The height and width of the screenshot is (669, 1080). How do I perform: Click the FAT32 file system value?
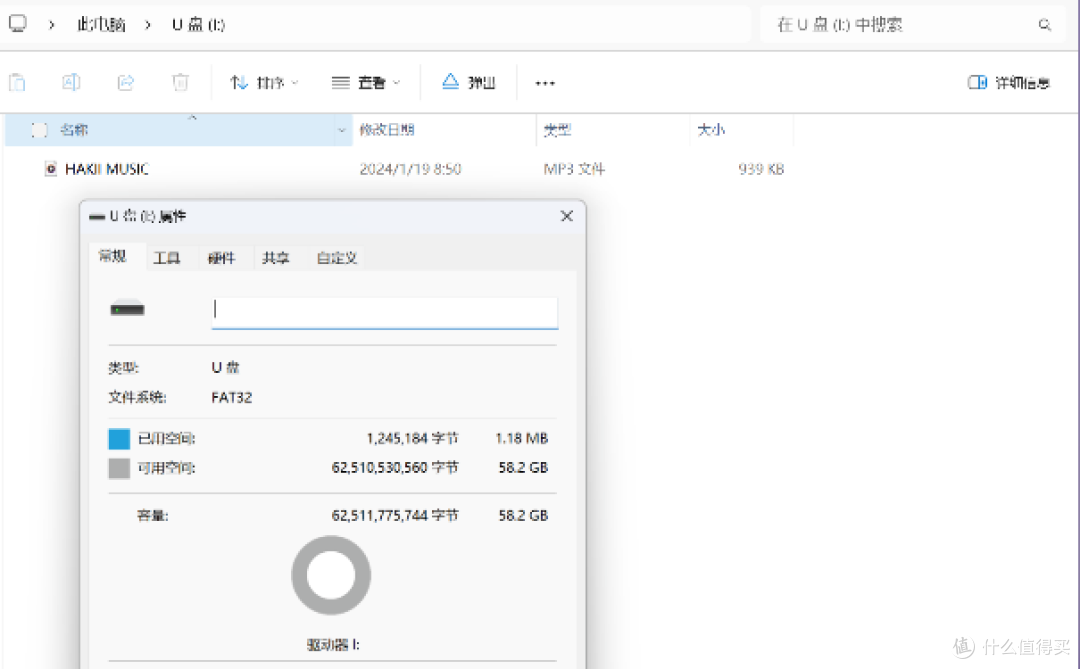[x=231, y=398]
